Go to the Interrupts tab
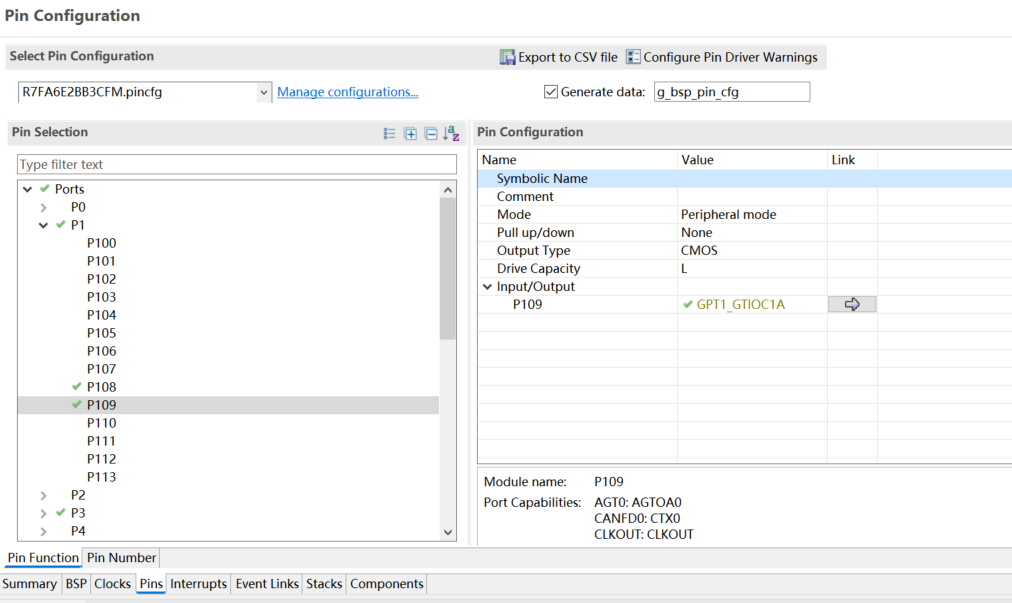 pyautogui.click(x=199, y=584)
